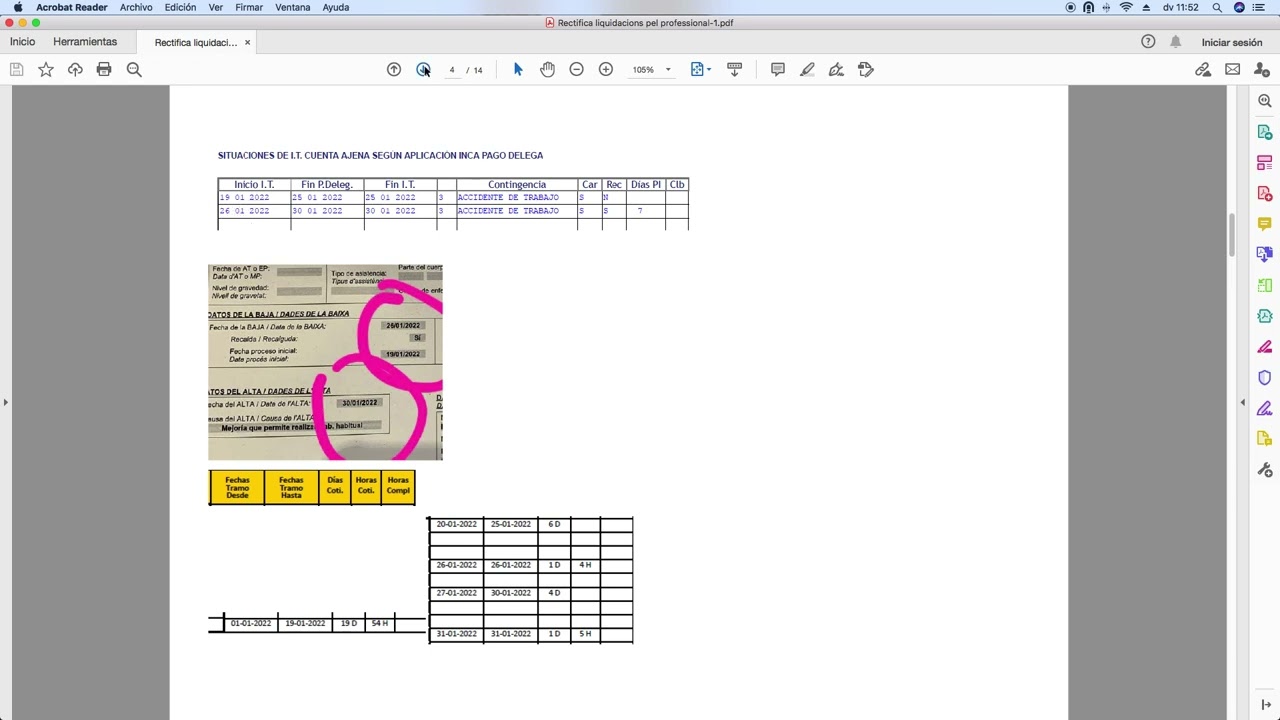This screenshot has width=1280, height=720.
Task: Open the fit page options dropdown
Action: coord(709,70)
